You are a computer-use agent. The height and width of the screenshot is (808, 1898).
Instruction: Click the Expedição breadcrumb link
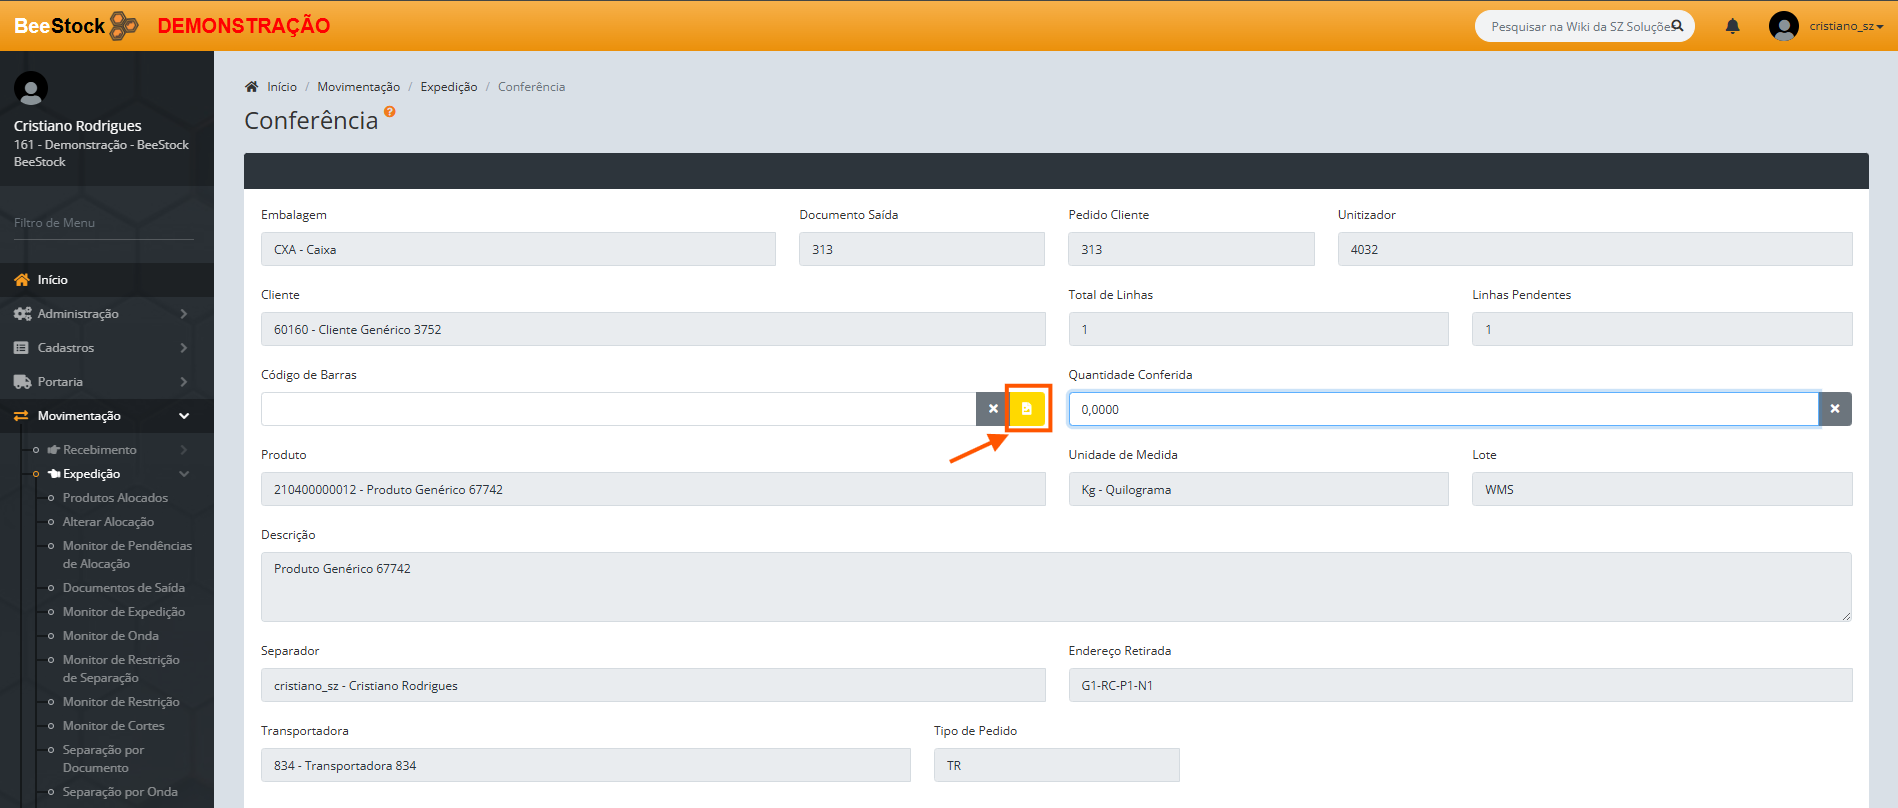(x=449, y=87)
